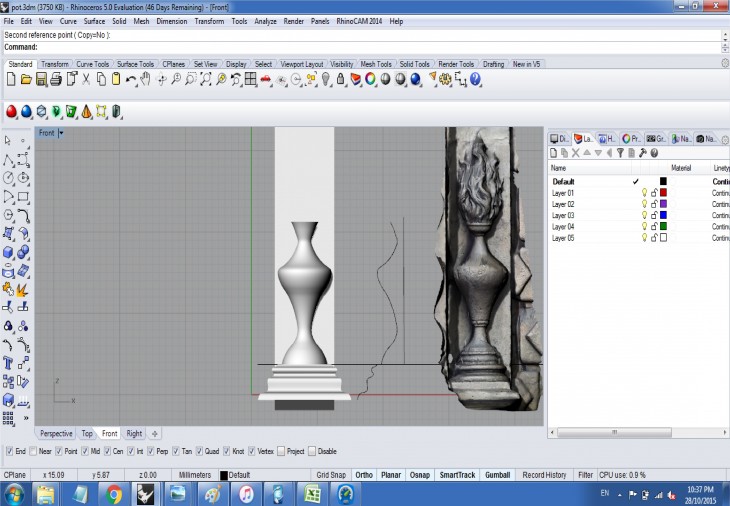Uncheck the Quad osnap checkbox
The height and width of the screenshot is (506, 730).
click(200, 451)
